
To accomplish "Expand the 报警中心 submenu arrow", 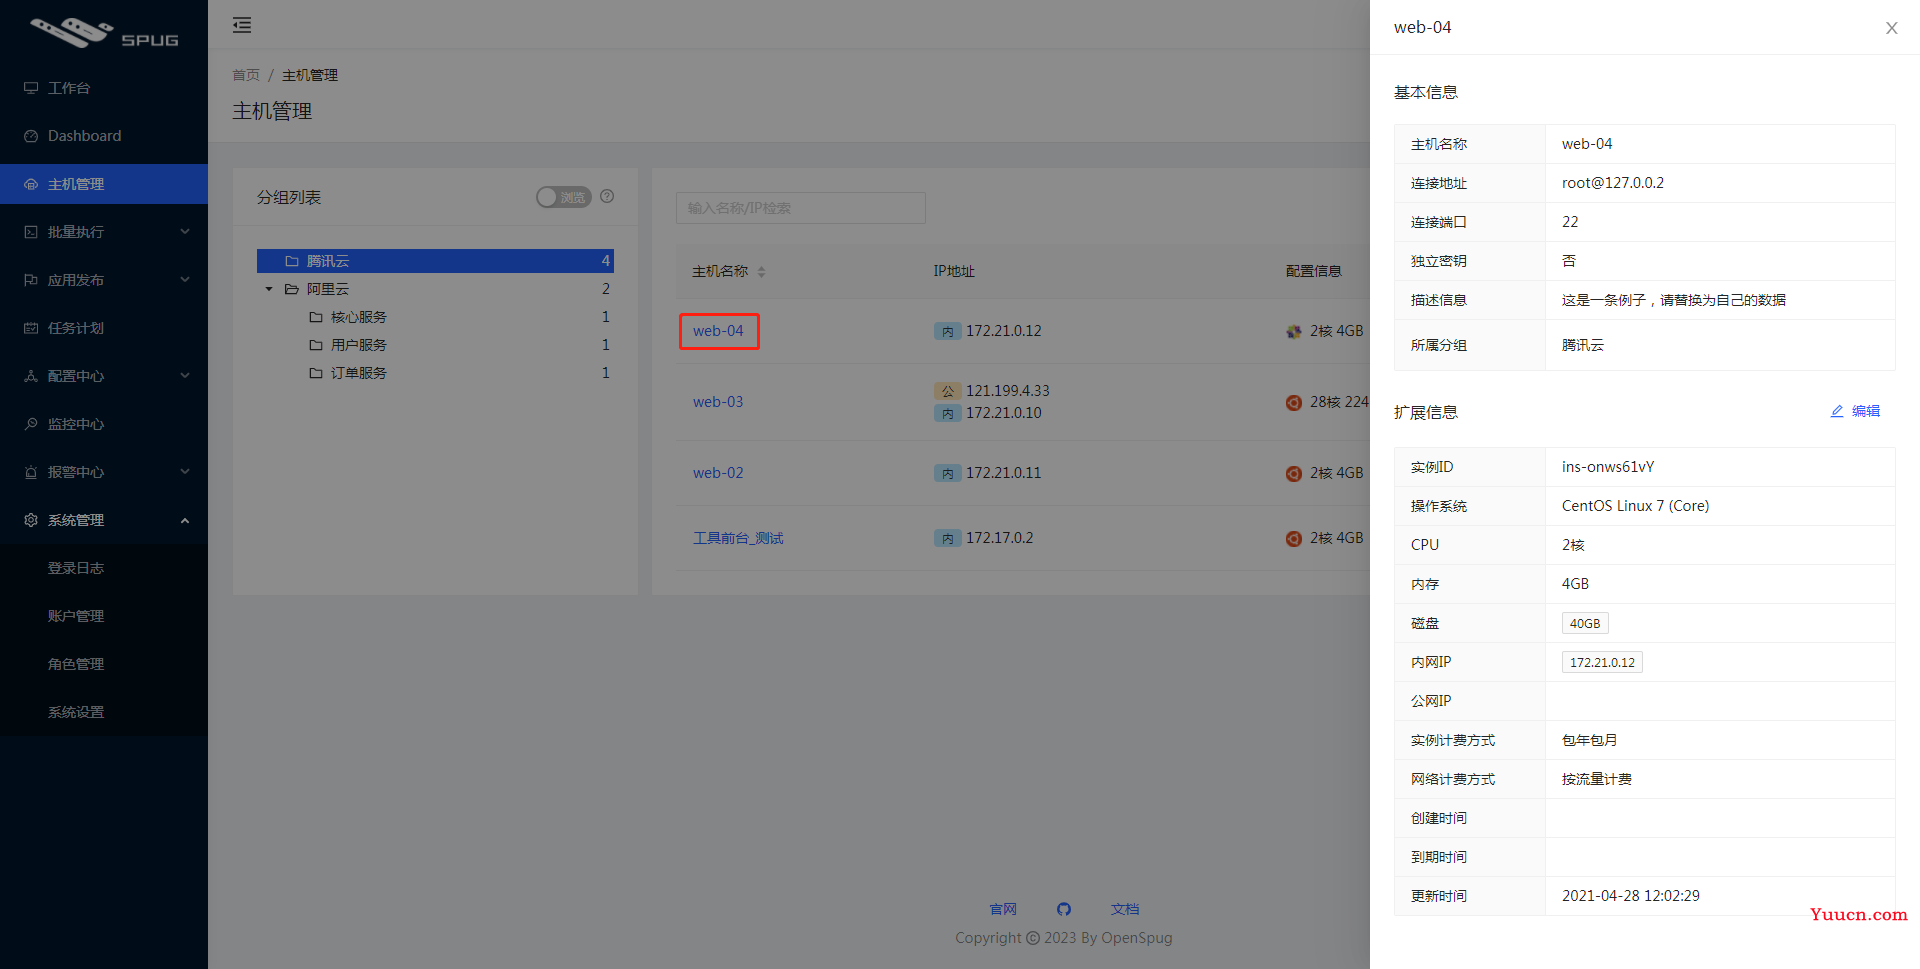I will [185, 472].
